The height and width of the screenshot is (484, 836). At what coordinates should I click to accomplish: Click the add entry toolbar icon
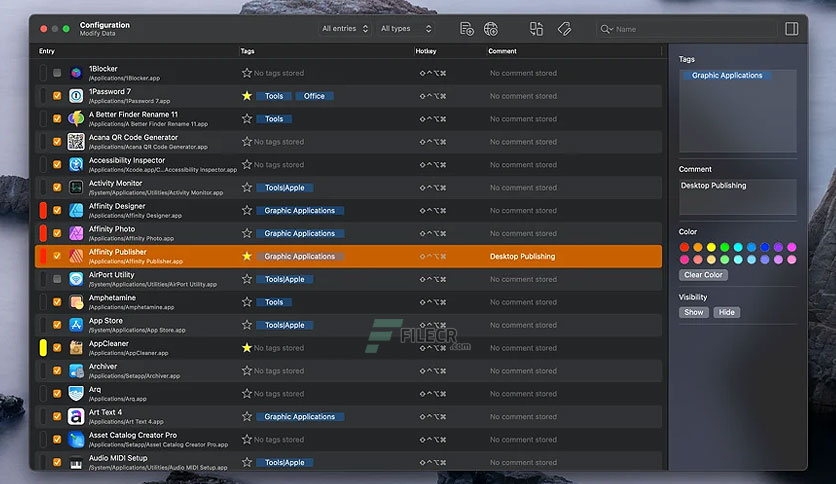click(467, 29)
